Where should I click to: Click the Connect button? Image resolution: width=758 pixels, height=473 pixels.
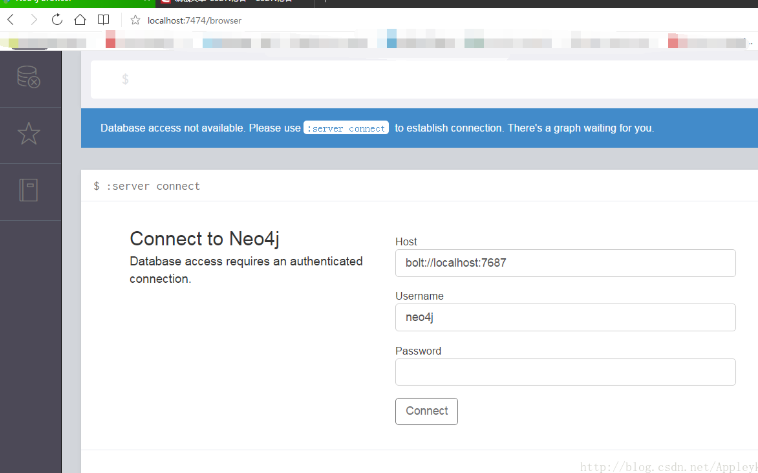(426, 411)
